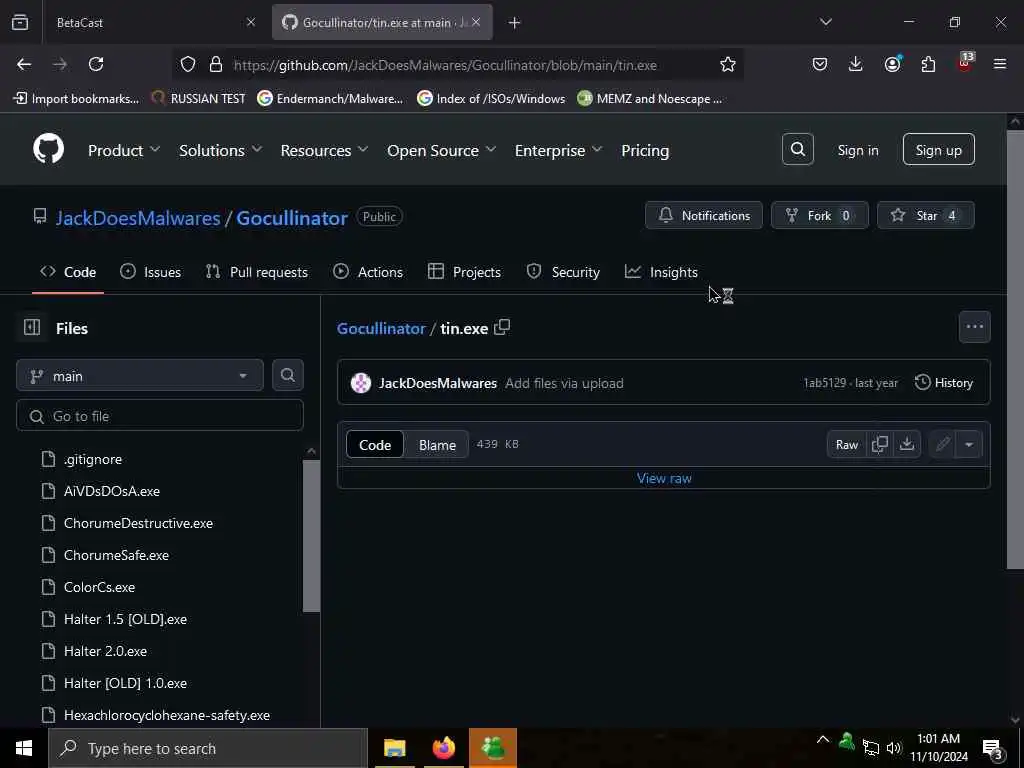Expand the Solutions menu
1024x768 pixels.
click(x=220, y=150)
